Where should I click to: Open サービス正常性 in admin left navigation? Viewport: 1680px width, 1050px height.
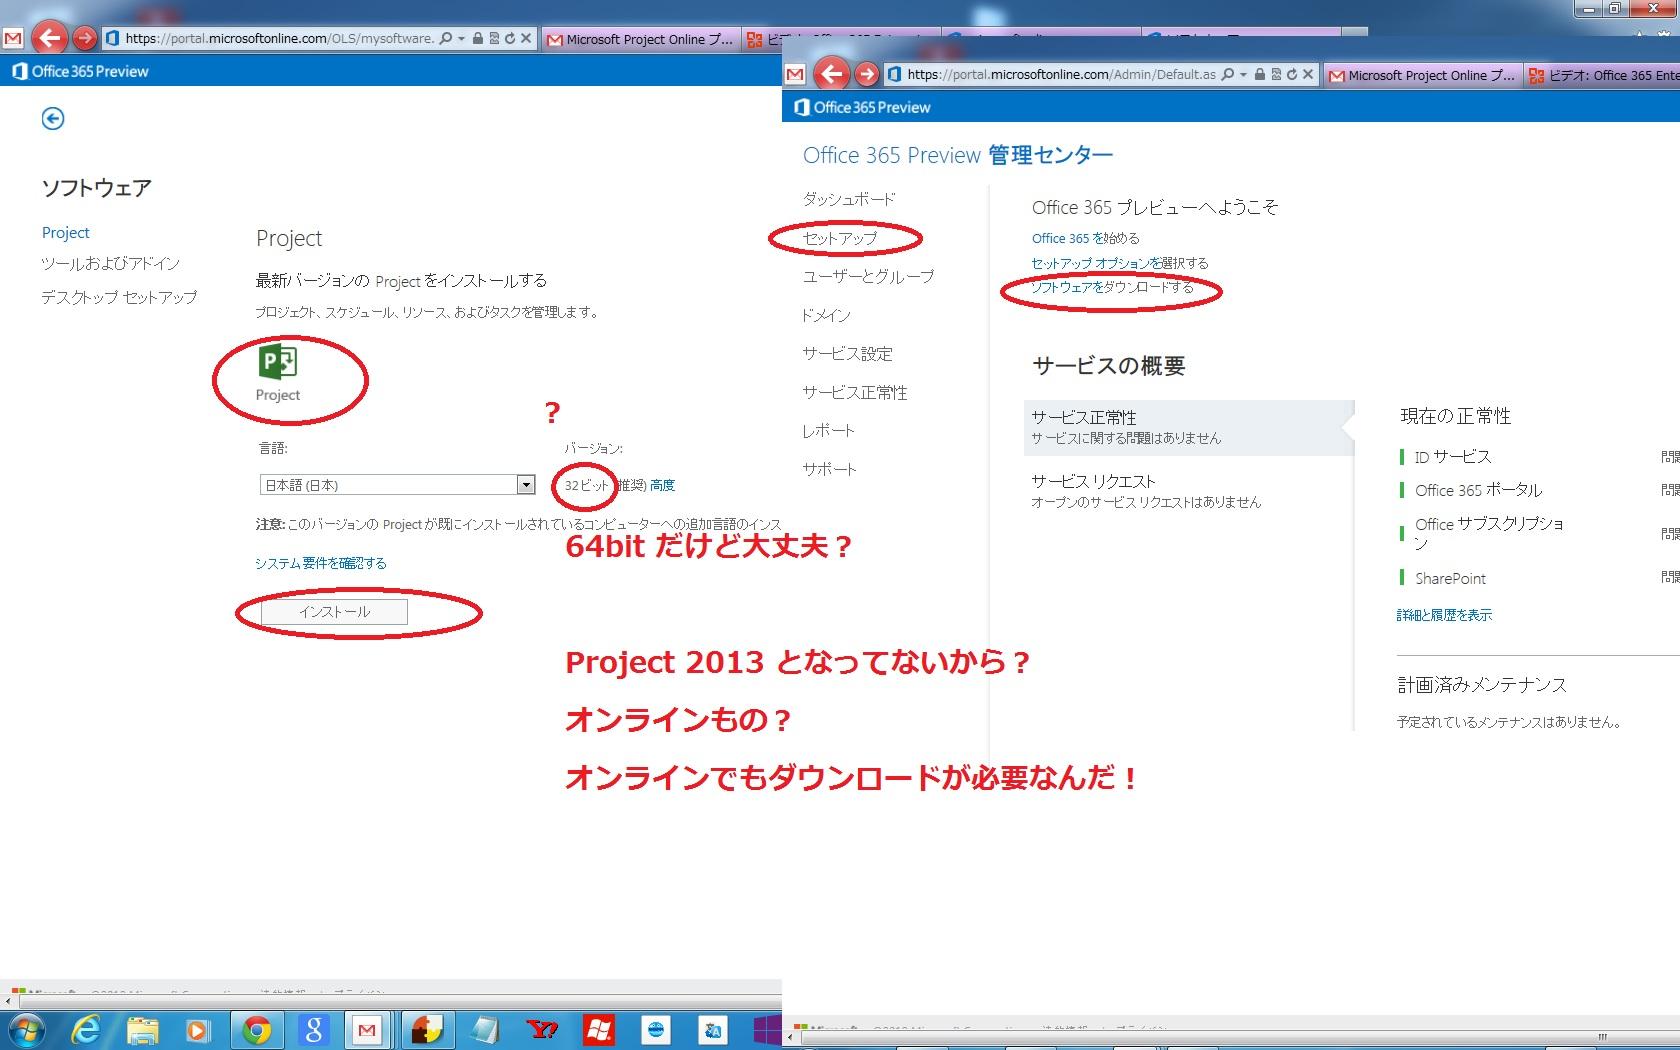[x=855, y=392]
